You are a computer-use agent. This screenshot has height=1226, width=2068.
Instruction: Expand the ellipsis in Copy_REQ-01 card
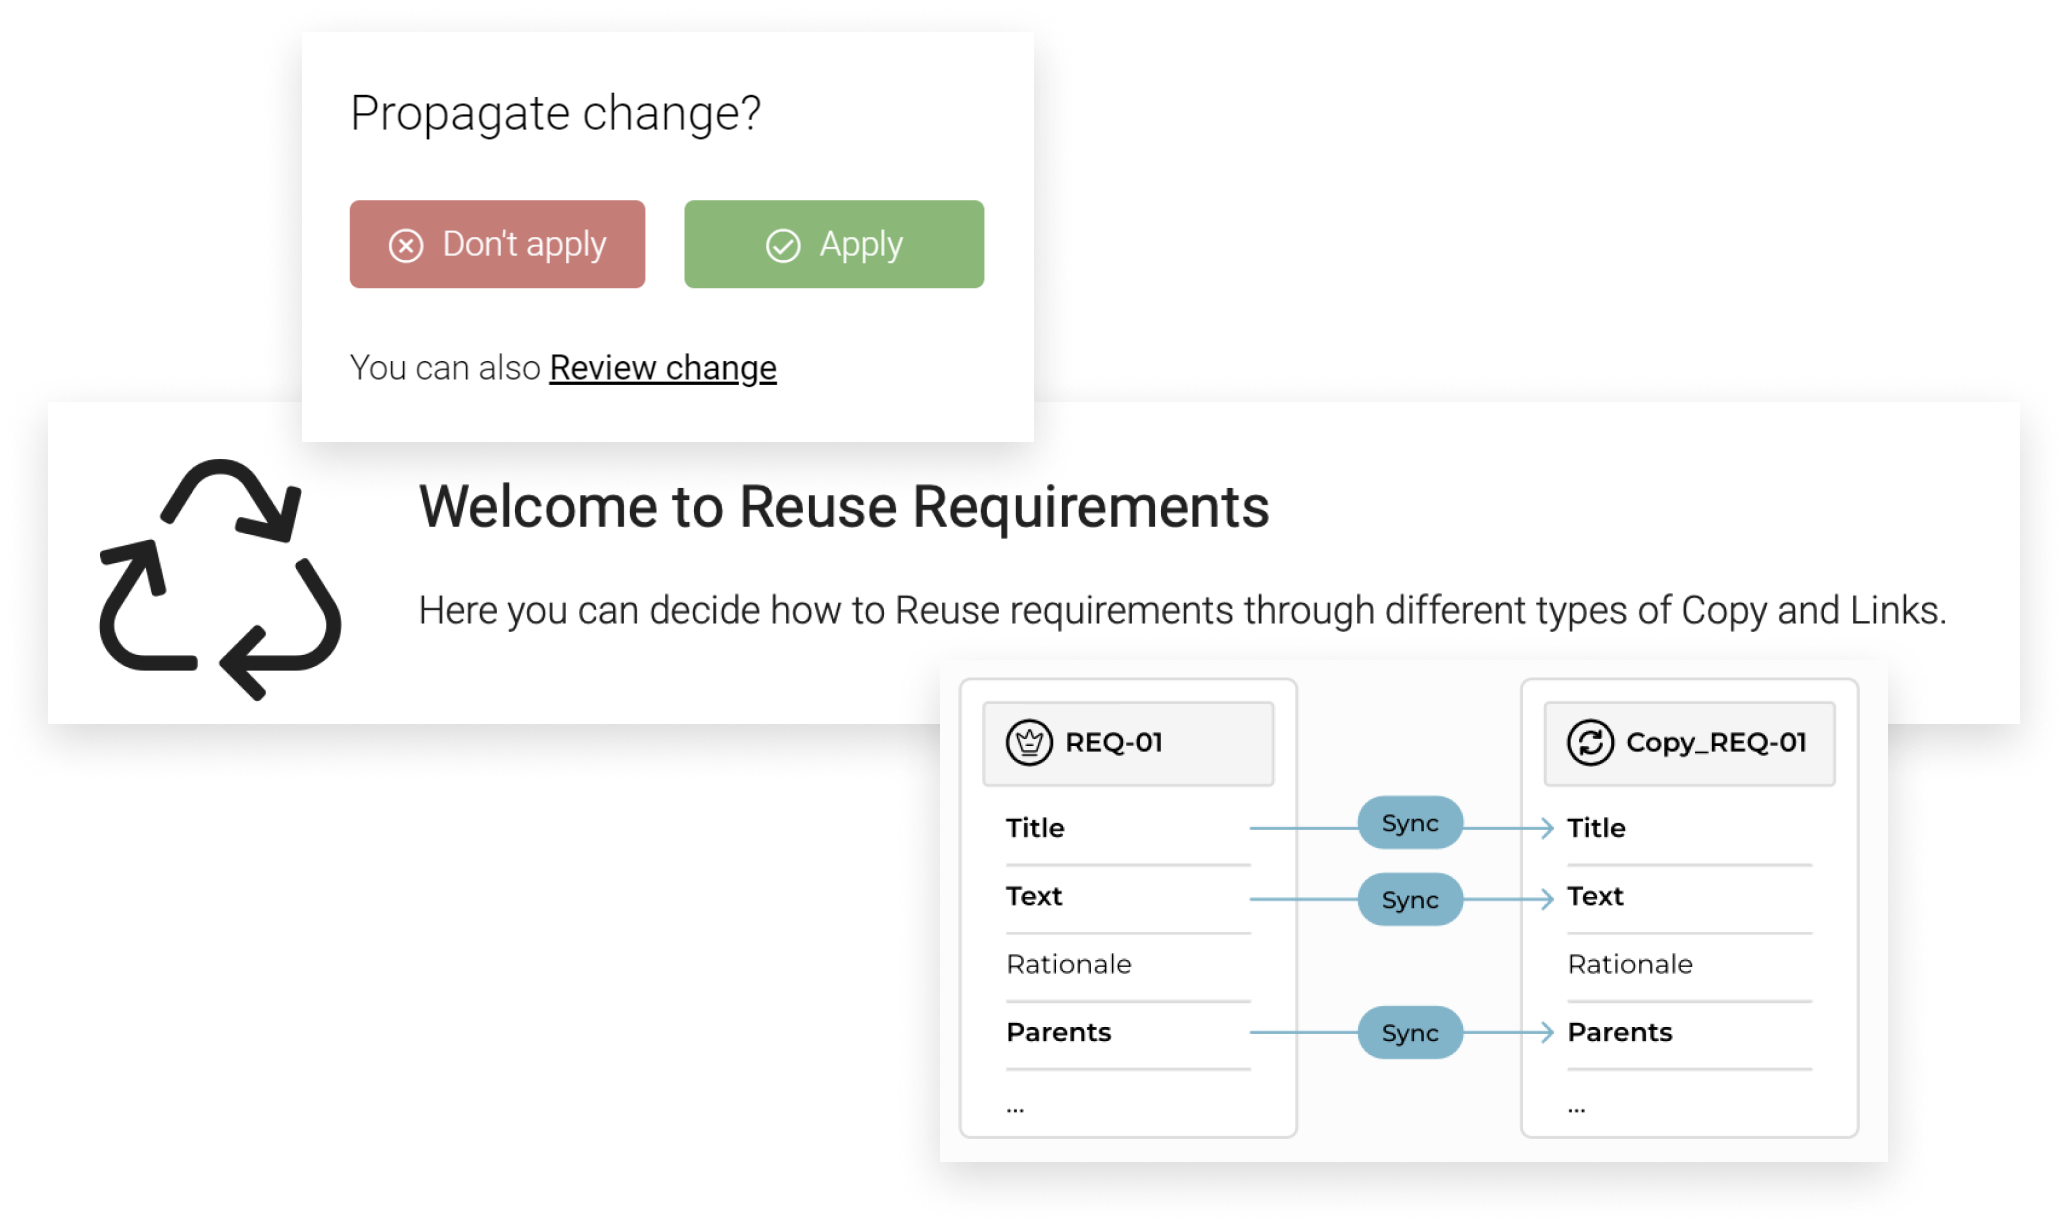pos(1576,1109)
